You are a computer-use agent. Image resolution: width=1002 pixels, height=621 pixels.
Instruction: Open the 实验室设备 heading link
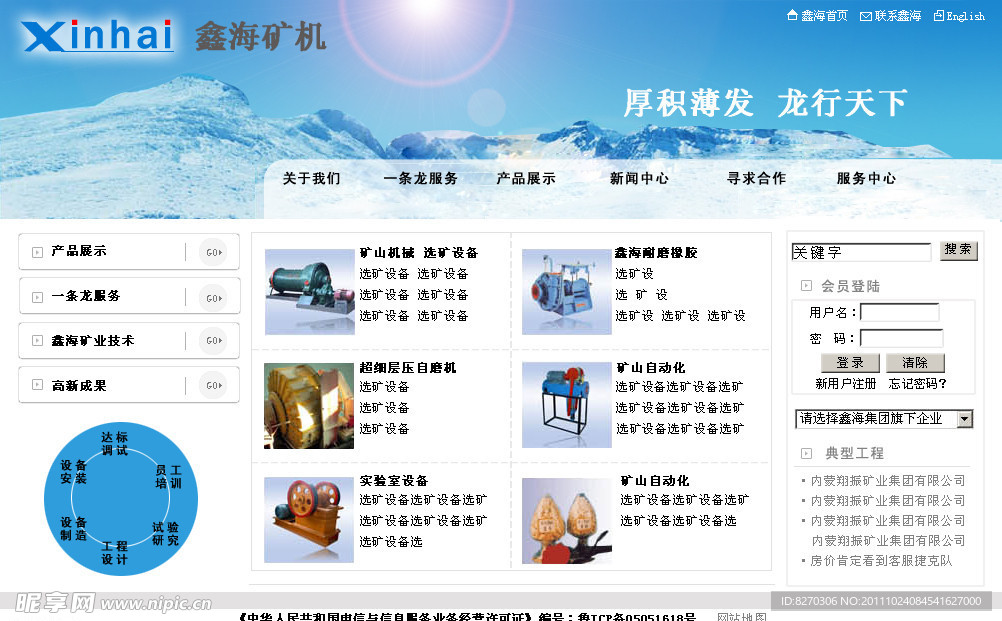point(394,480)
